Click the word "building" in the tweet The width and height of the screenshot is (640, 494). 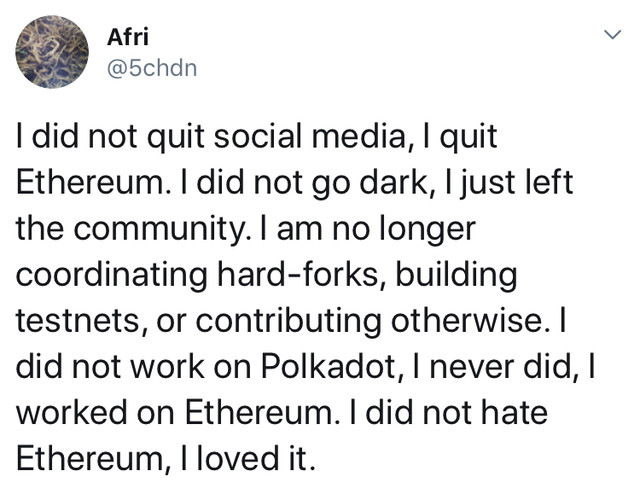tap(456, 275)
